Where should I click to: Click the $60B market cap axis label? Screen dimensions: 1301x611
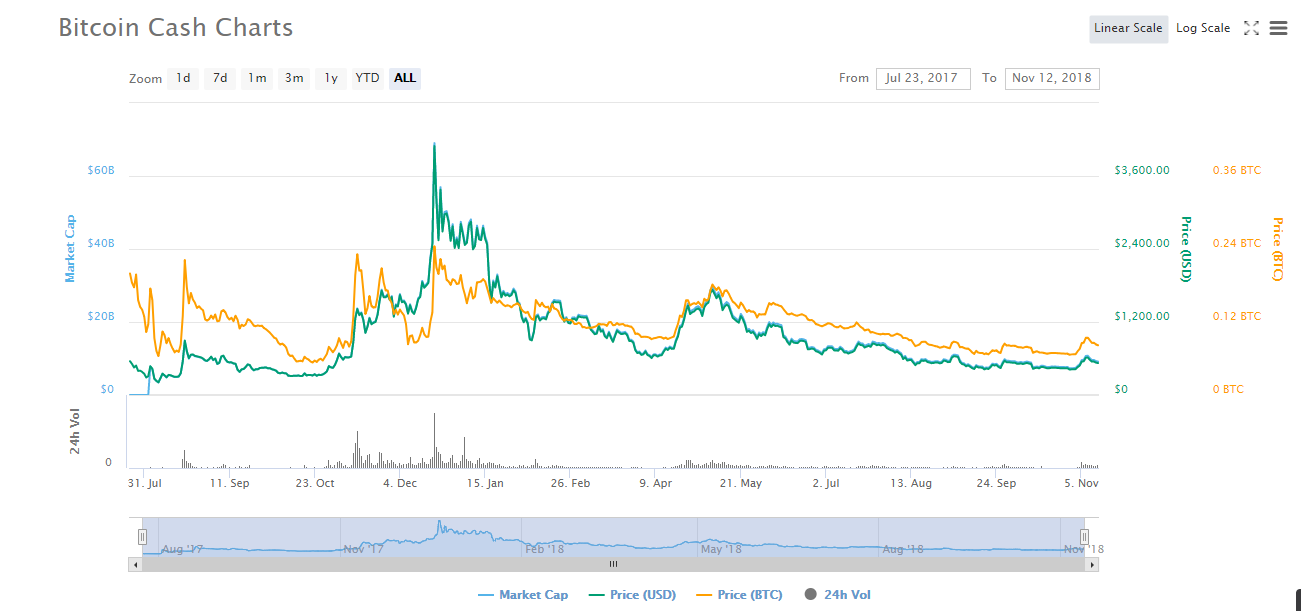[101, 171]
